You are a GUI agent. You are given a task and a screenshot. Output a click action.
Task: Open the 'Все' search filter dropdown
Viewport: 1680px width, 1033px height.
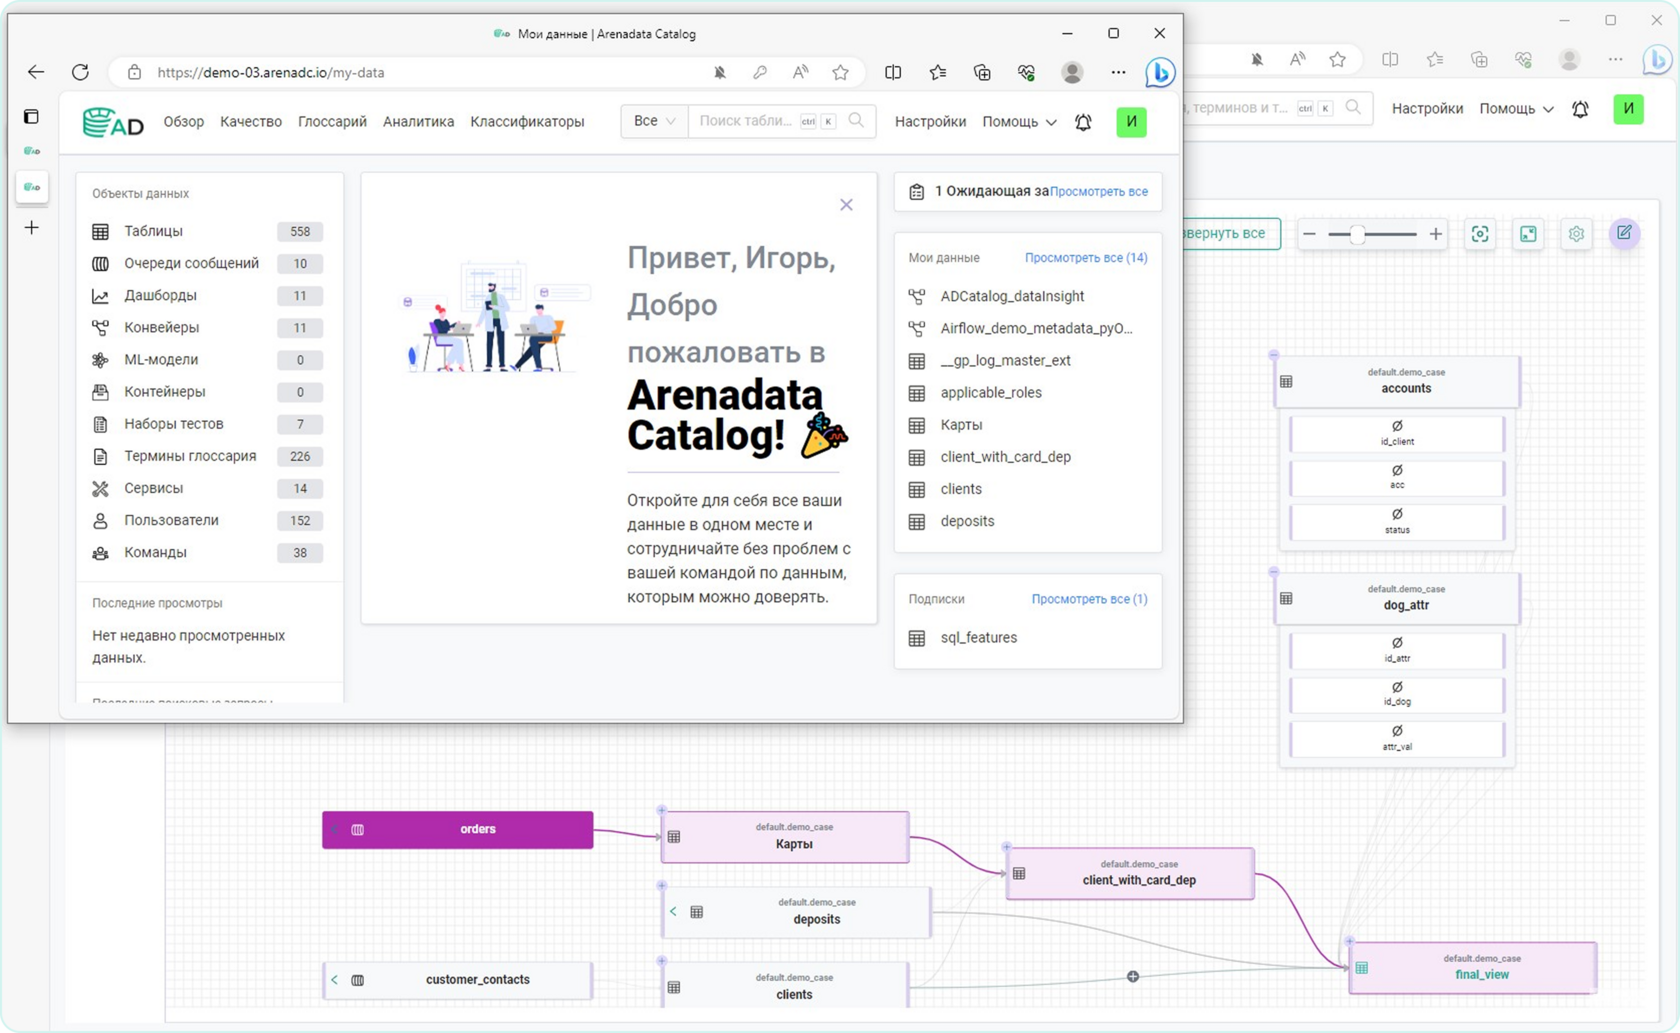pos(654,121)
